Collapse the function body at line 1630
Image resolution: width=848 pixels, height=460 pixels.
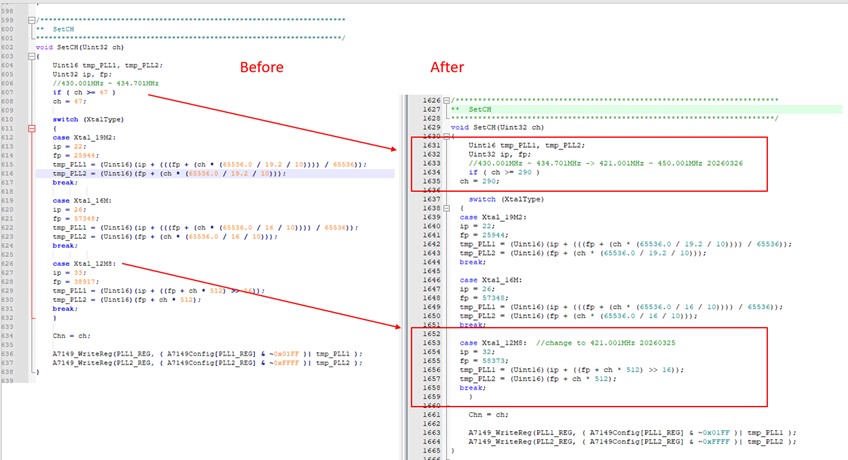447,137
